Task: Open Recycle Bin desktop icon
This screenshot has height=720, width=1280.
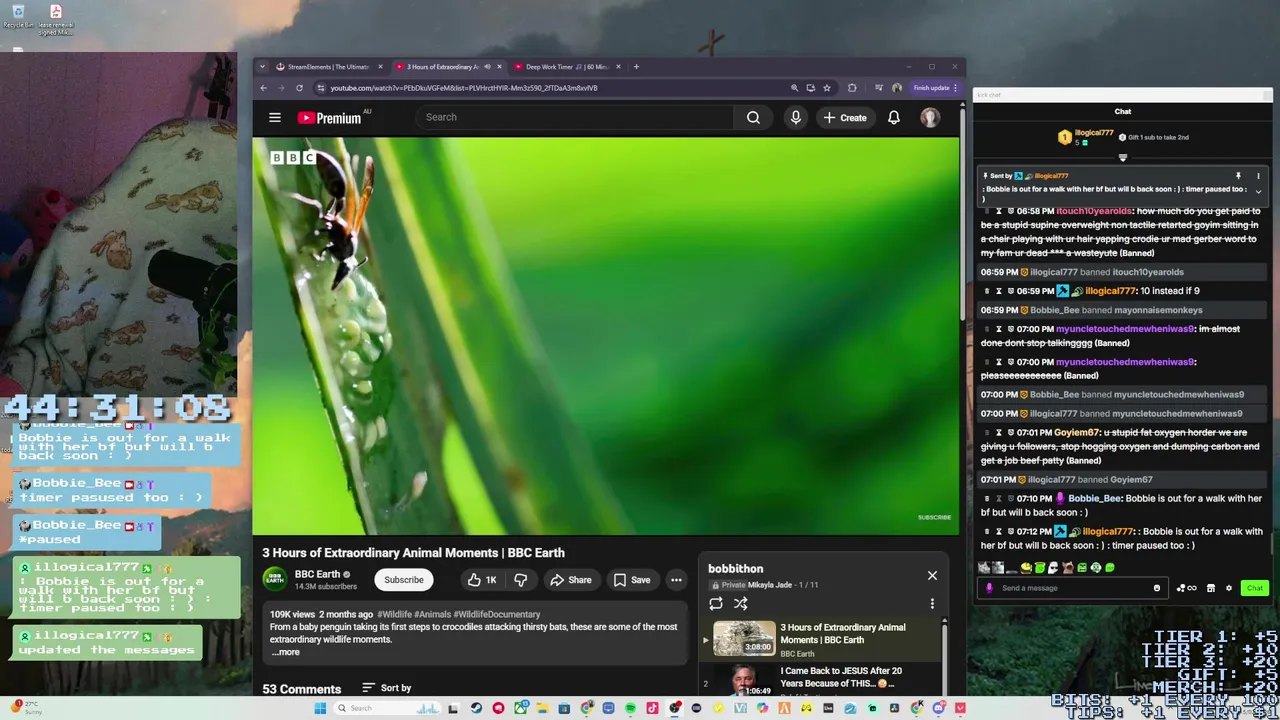Action: click(x=18, y=17)
